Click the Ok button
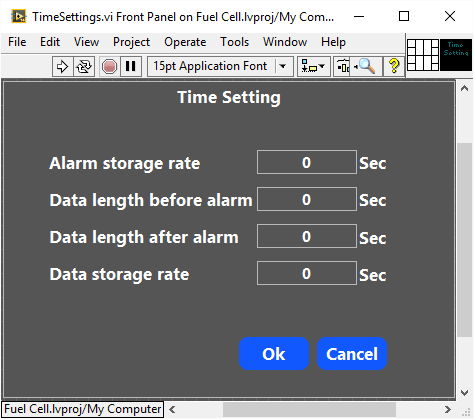Viewport: 474px width, 419px height. click(274, 354)
